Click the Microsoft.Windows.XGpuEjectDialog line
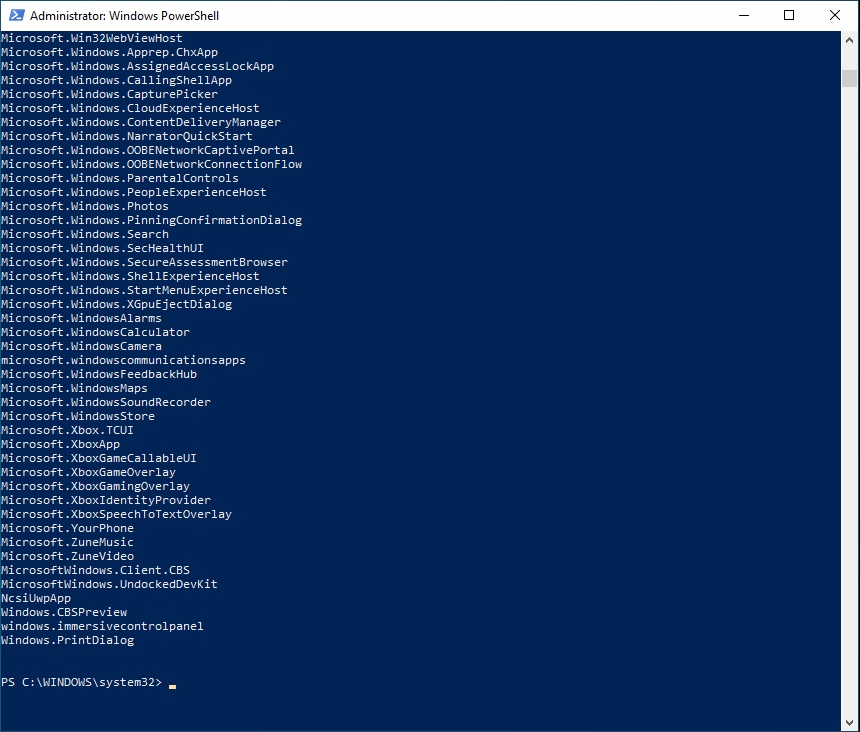The image size is (860, 732). click(x=116, y=304)
